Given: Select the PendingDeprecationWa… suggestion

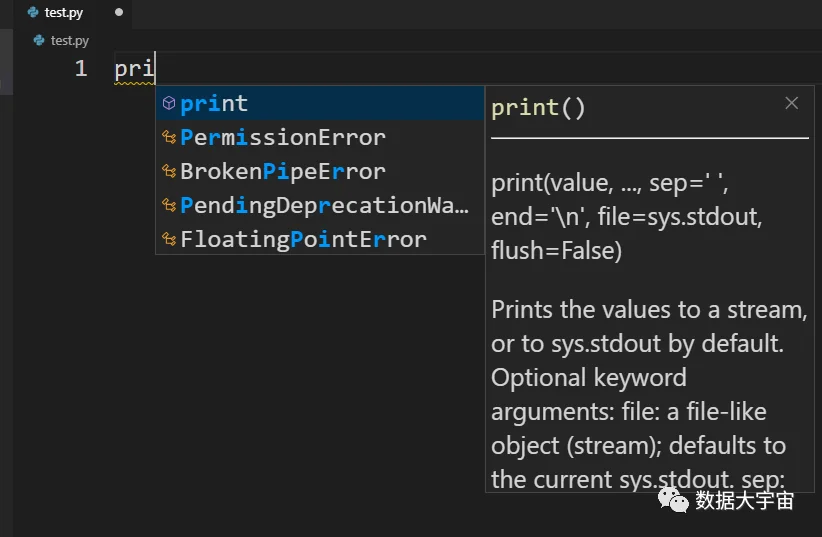Looking at the screenshot, I should (320, 205).
